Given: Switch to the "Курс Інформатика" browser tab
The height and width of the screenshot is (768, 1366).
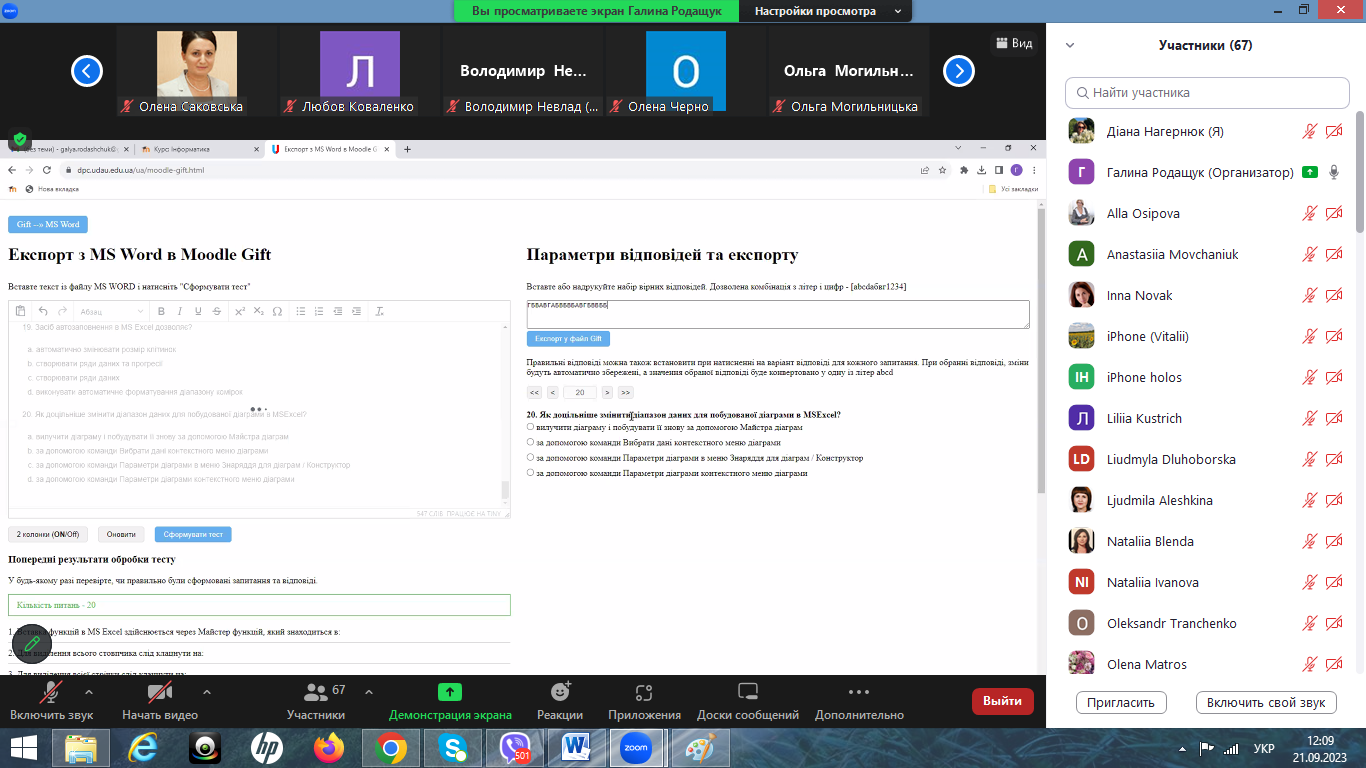Looking at the screenshot, I should (x=198, y=149).
